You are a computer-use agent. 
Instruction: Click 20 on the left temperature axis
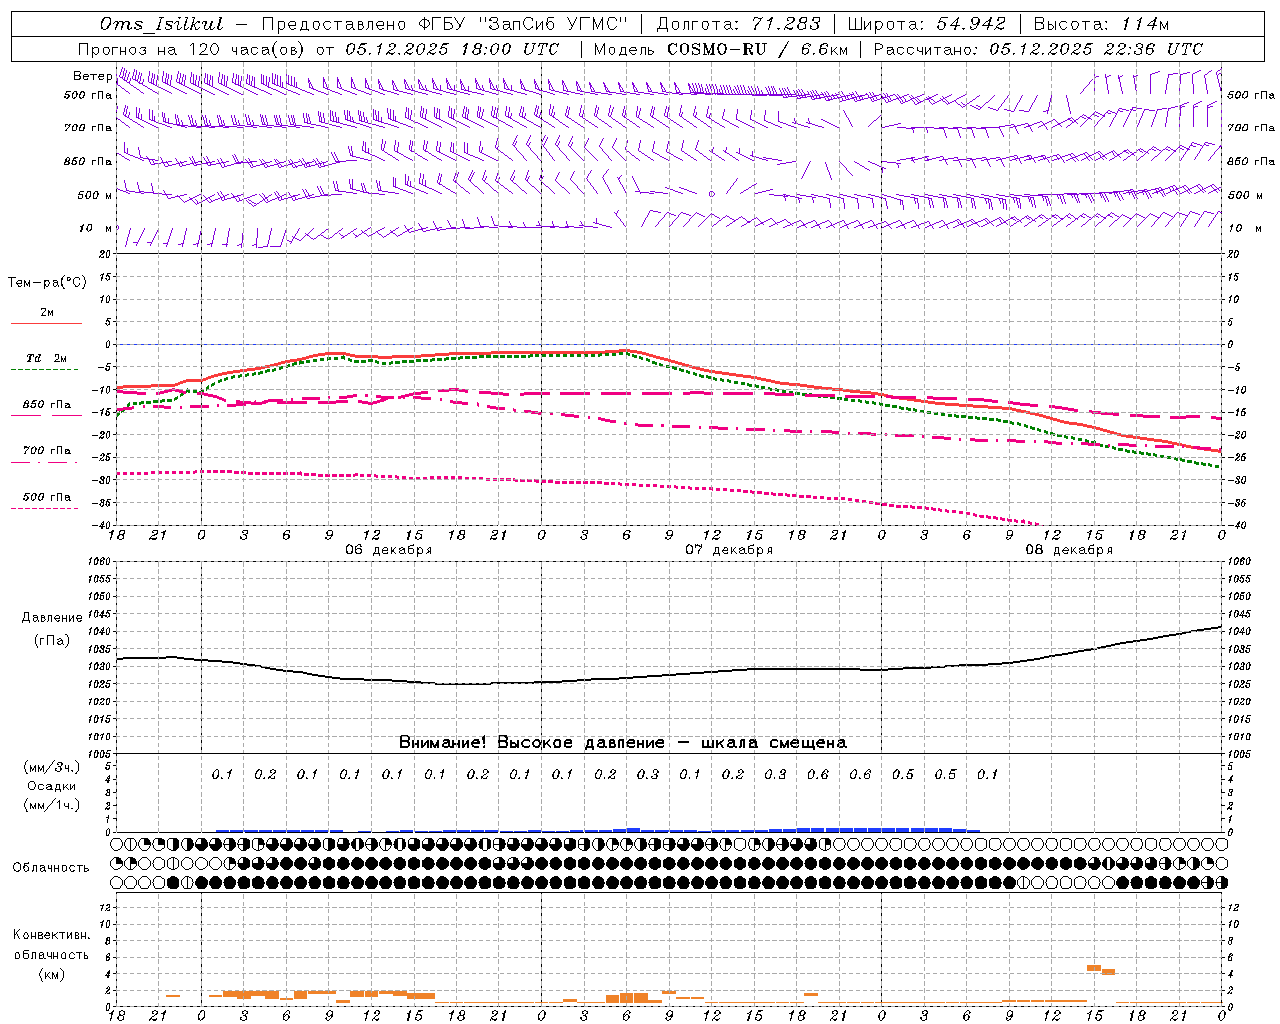[105, 254]
